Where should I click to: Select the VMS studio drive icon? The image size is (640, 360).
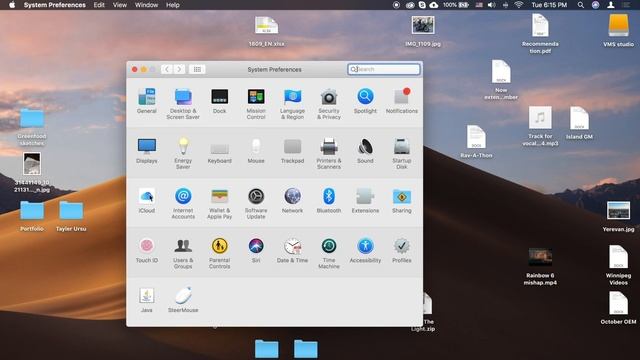618,31
